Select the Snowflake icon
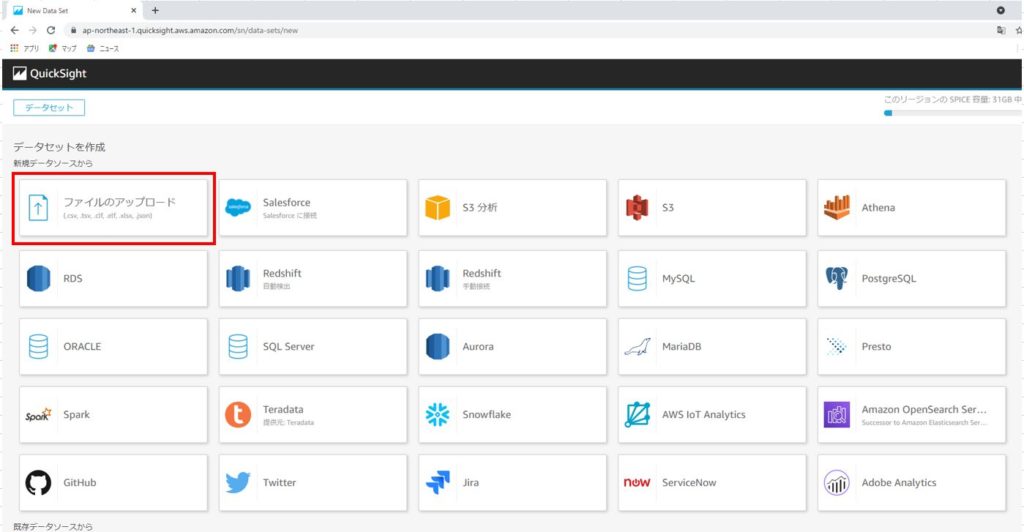This screenshot has height=532, width=1024. 438,415
